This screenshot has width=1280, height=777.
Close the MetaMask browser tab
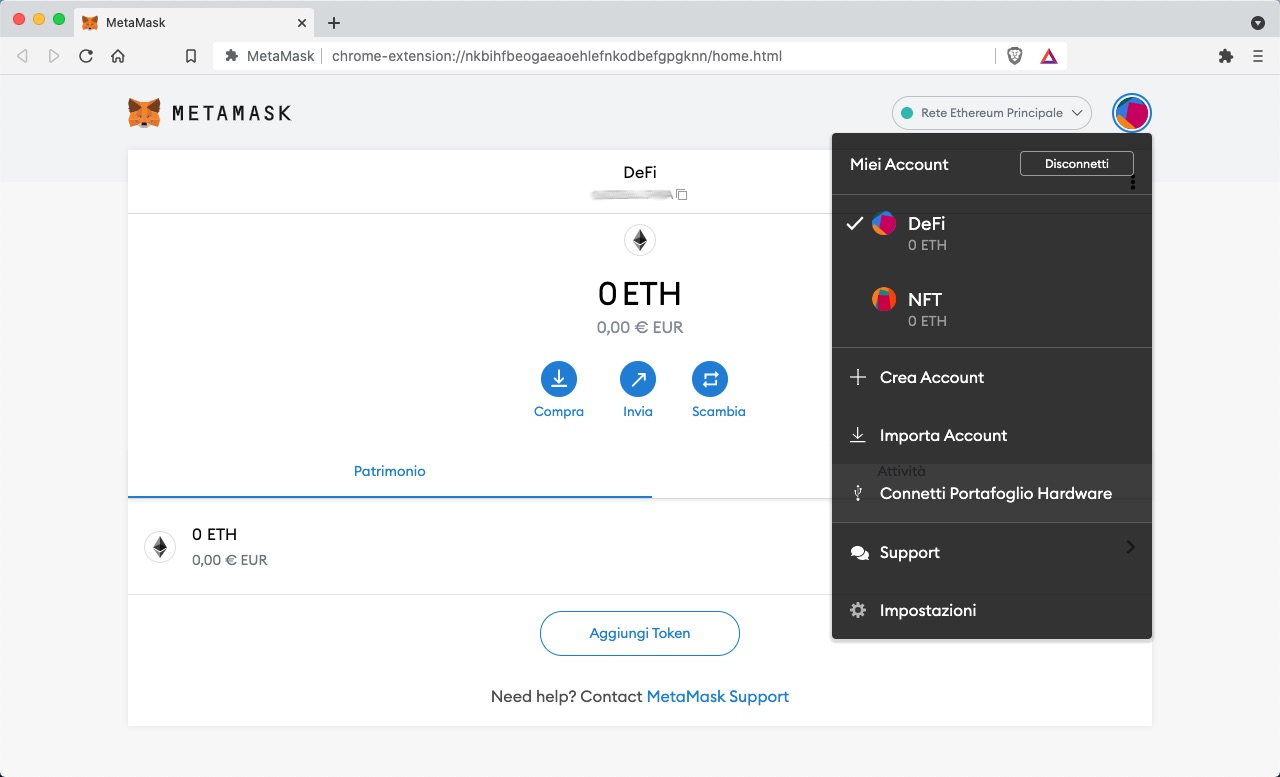click(301, 22)
